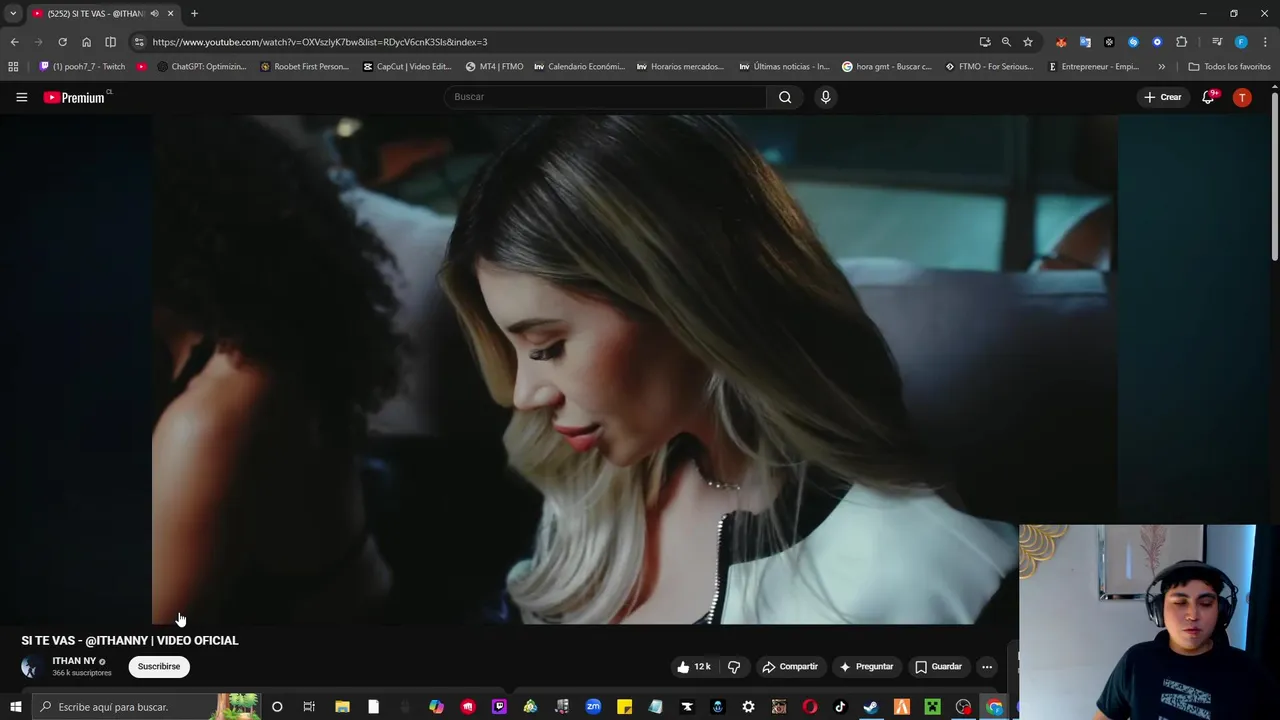The image size is (1280, 720).
Task: Go back with browser back arrow
Action: tap(14, 42)
